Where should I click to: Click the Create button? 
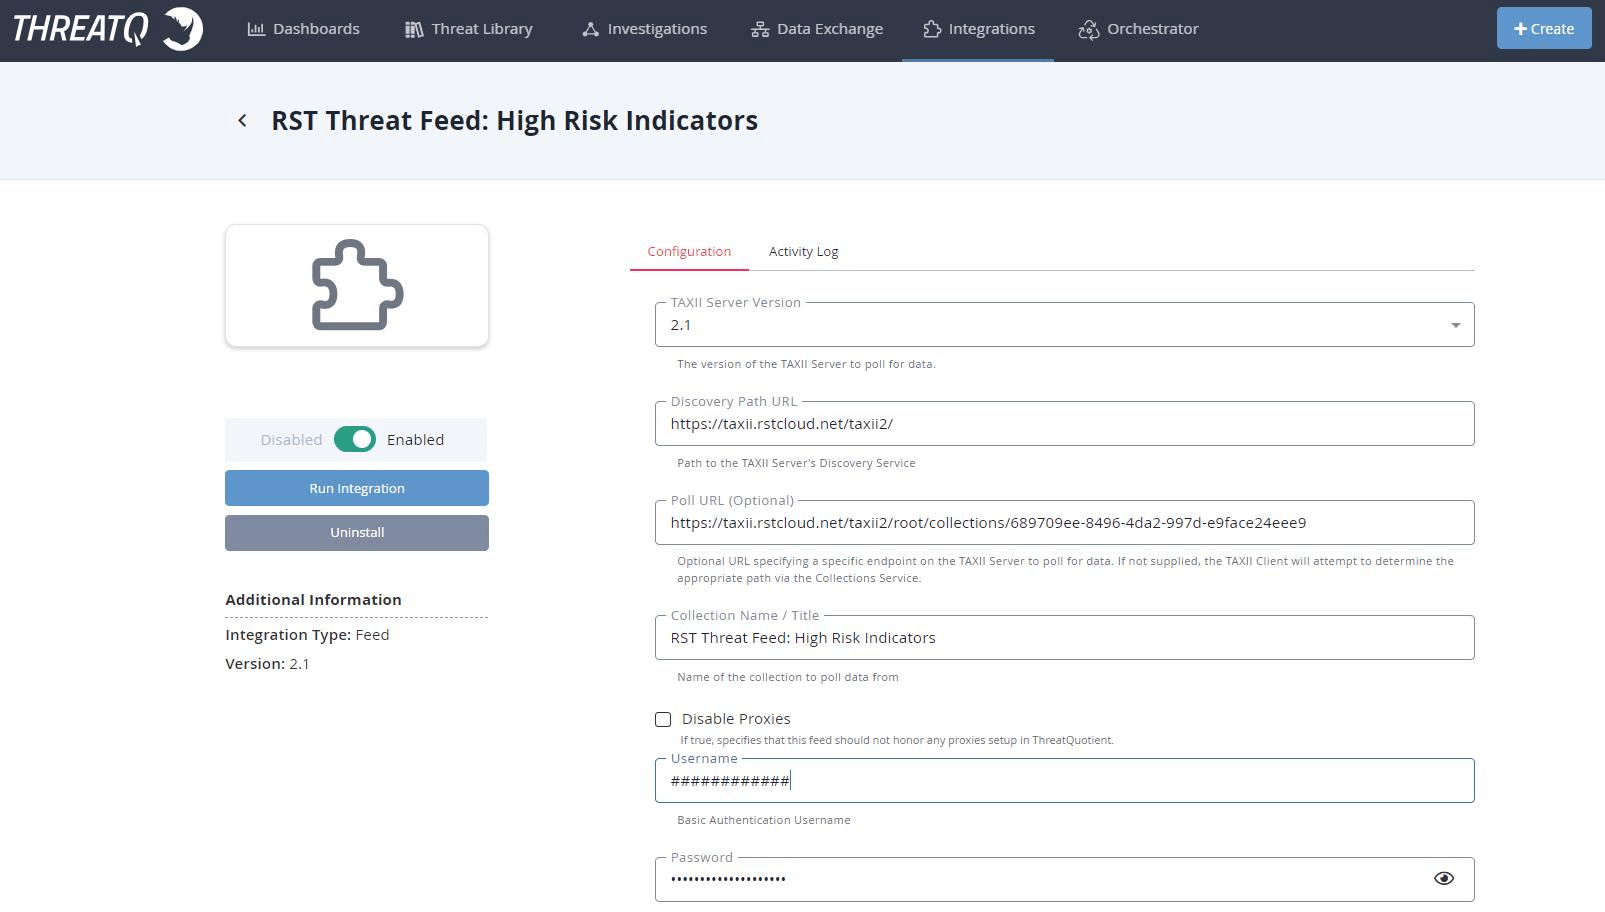1544,29
